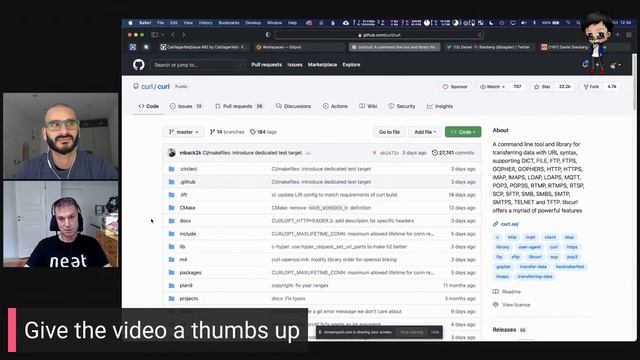
Task: Open the notifications bell in GitHub header
Action: (586, 64)
